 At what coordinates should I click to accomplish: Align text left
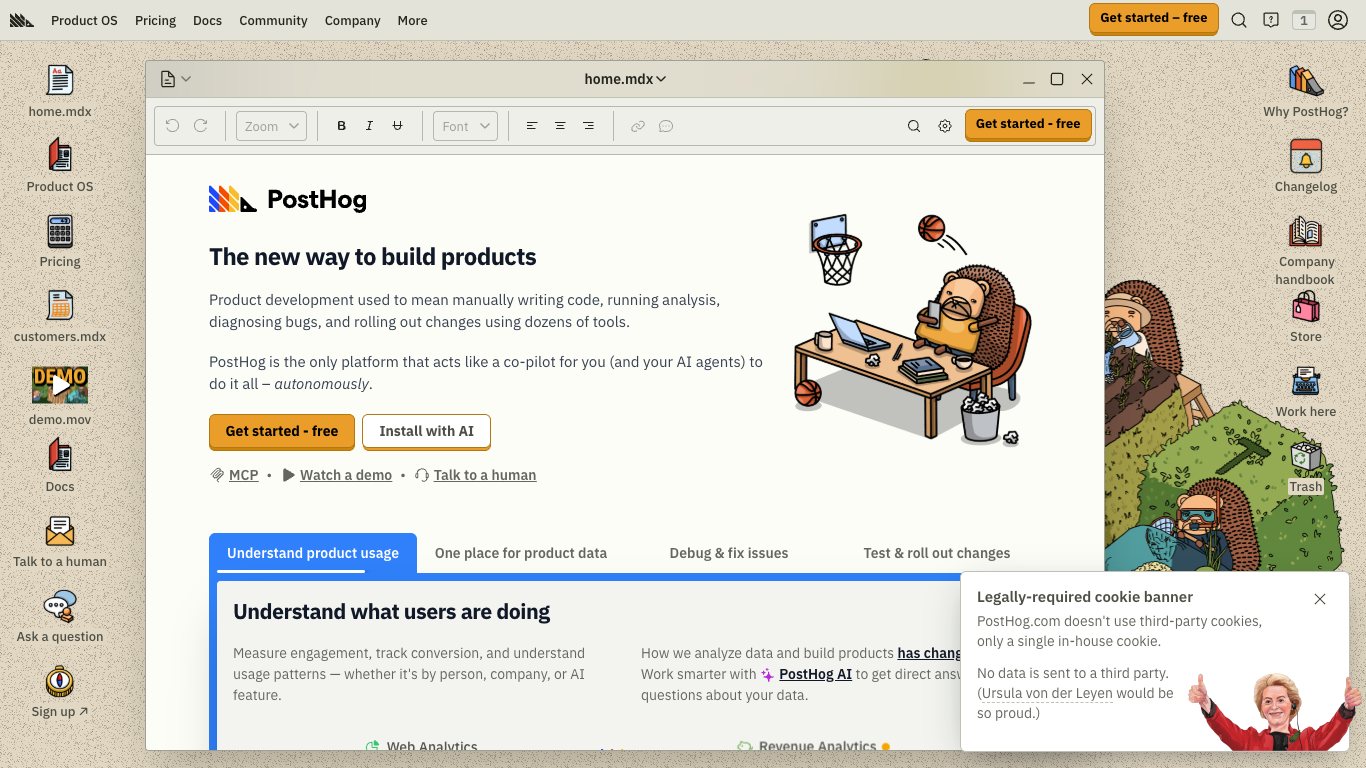tap(532, 126)
